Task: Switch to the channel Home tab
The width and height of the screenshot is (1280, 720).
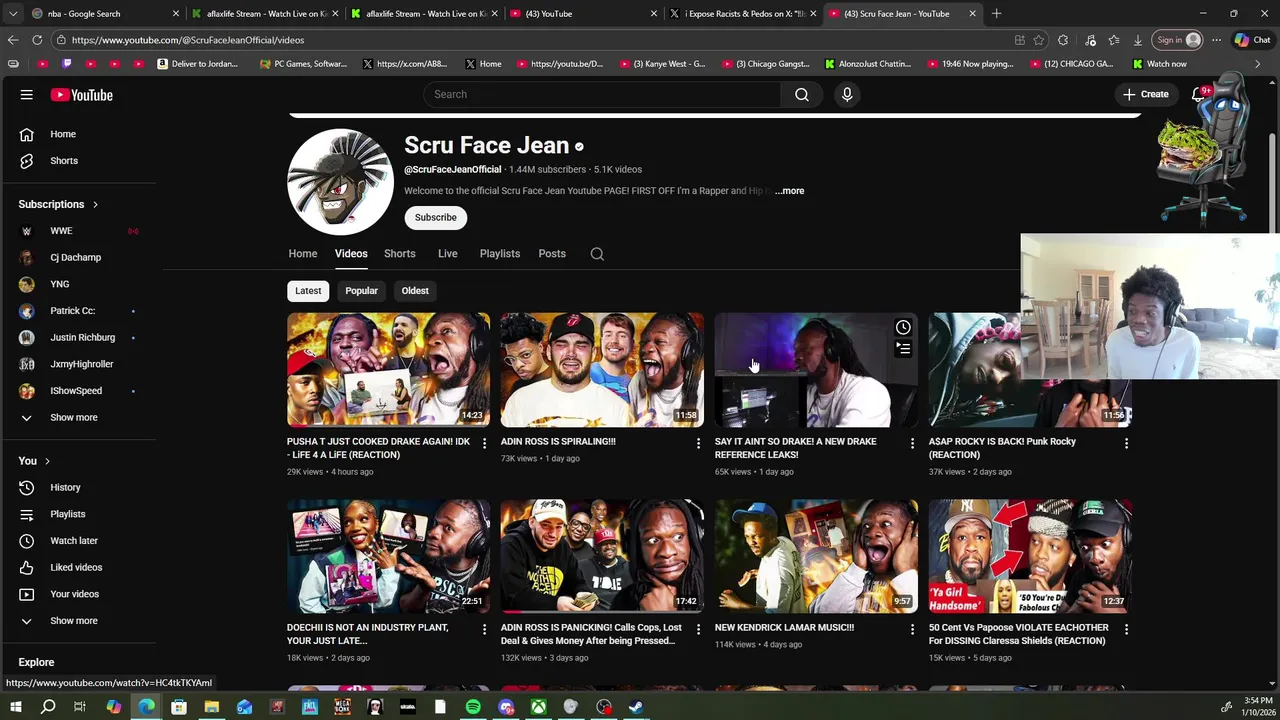Action: (x=303, y=254)
